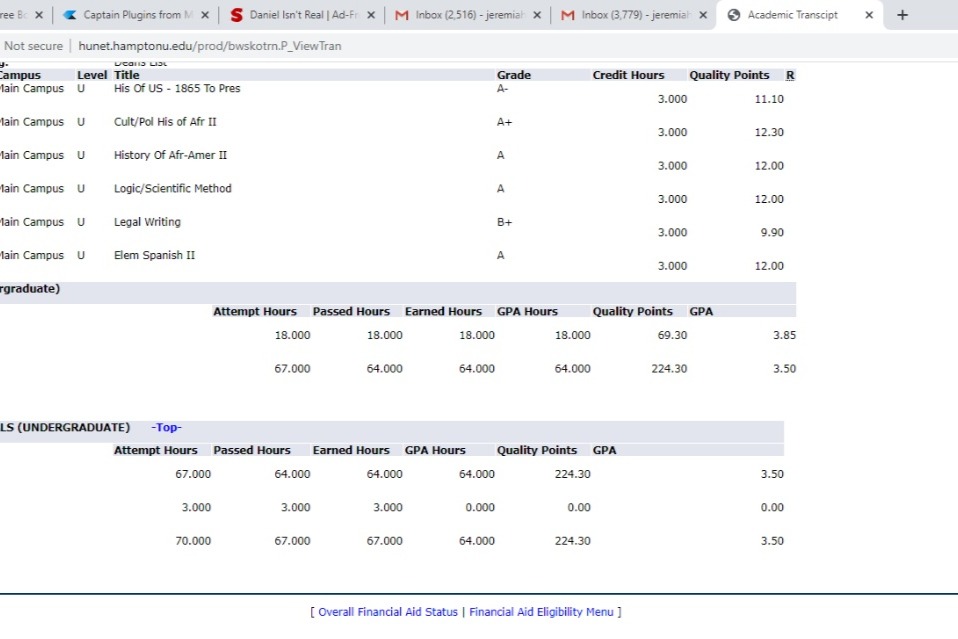Viewport: 958px width, 639px height.
Task: Click the red S favicon on Daniel Isn't Real tab
Action: pyautogui.click(x=236, y=15)
